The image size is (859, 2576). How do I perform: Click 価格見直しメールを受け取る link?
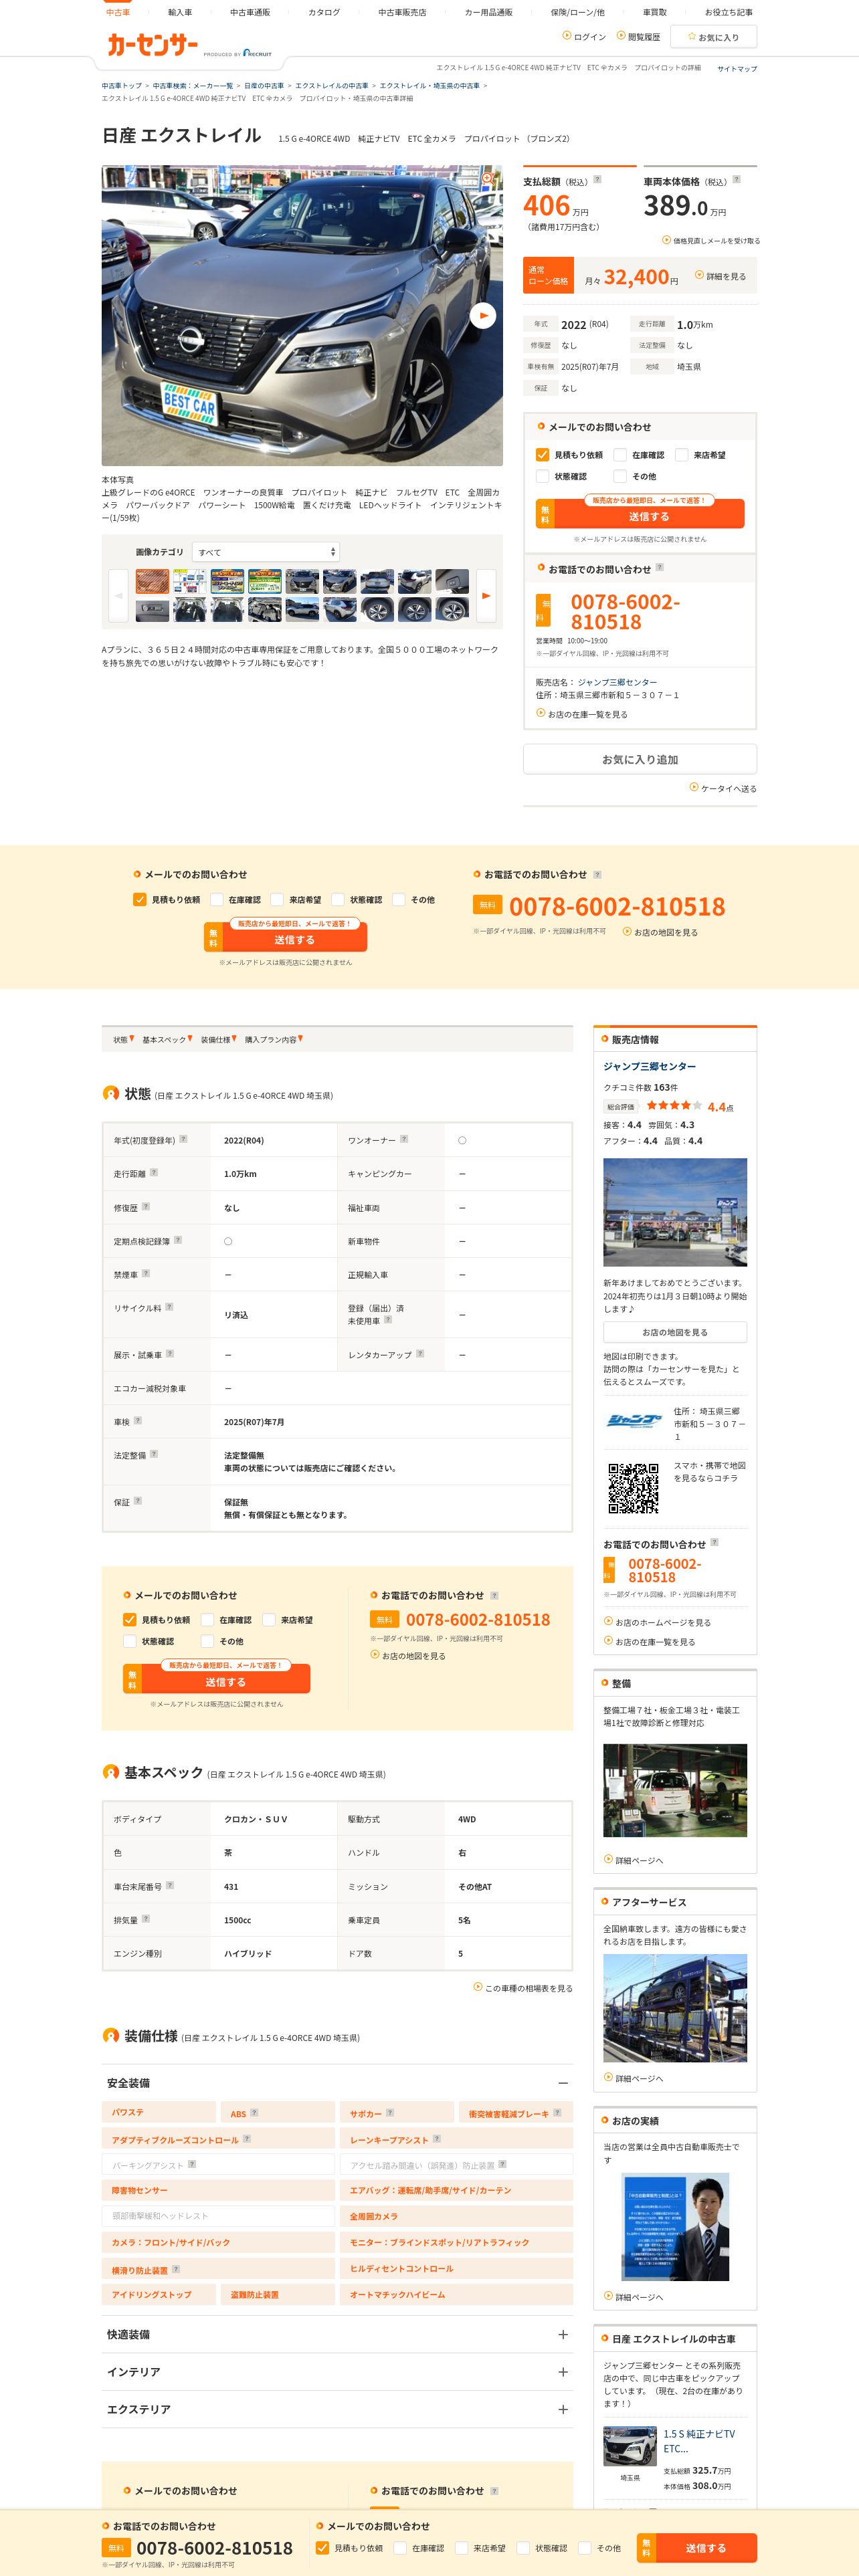(x=711, y=240)
